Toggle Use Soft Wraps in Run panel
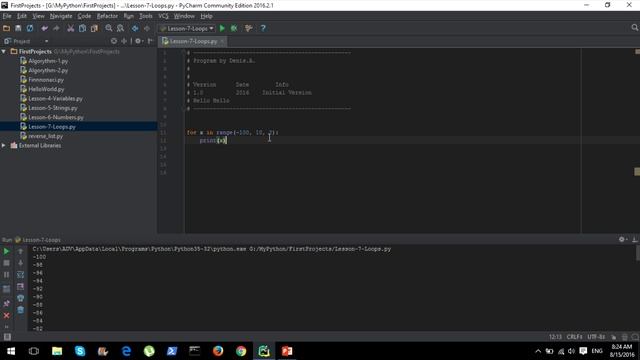The height and width of the screenshot is (360, 640). [20, 275]
